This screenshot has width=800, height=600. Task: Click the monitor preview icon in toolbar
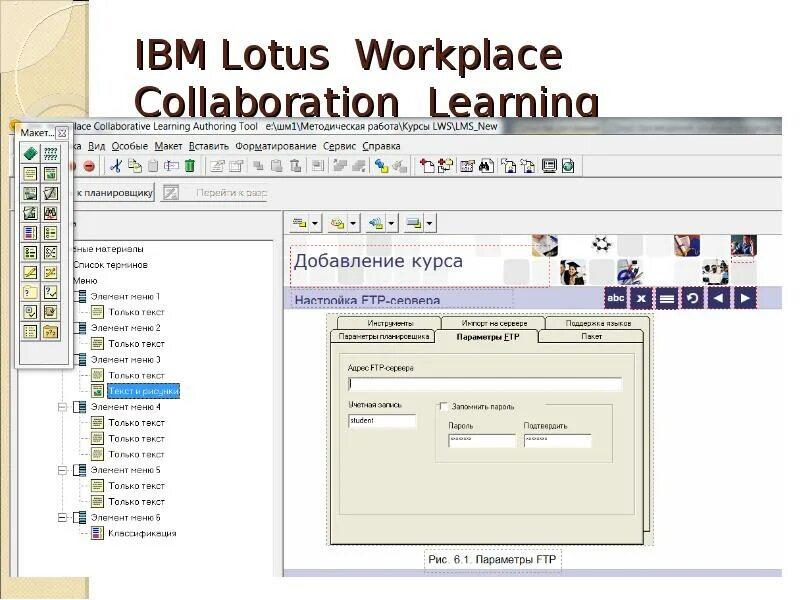tap(549, 166)
